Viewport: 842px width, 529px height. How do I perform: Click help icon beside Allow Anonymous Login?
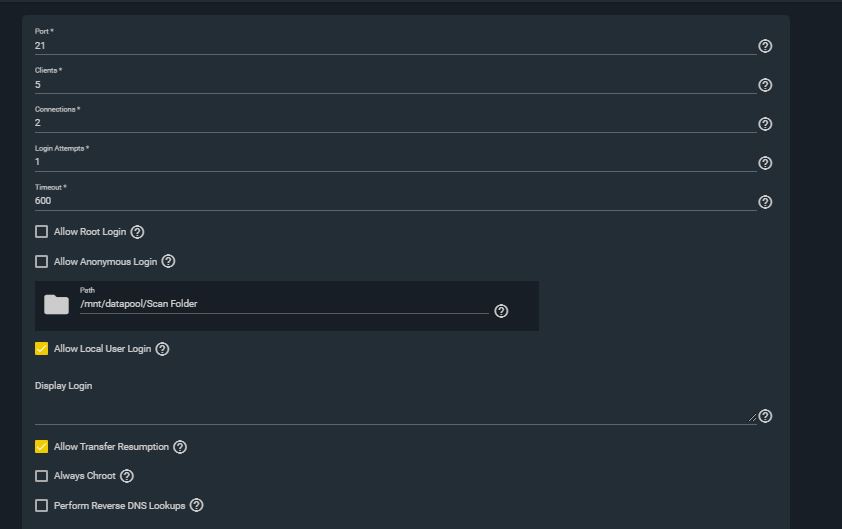coord(168,262)
